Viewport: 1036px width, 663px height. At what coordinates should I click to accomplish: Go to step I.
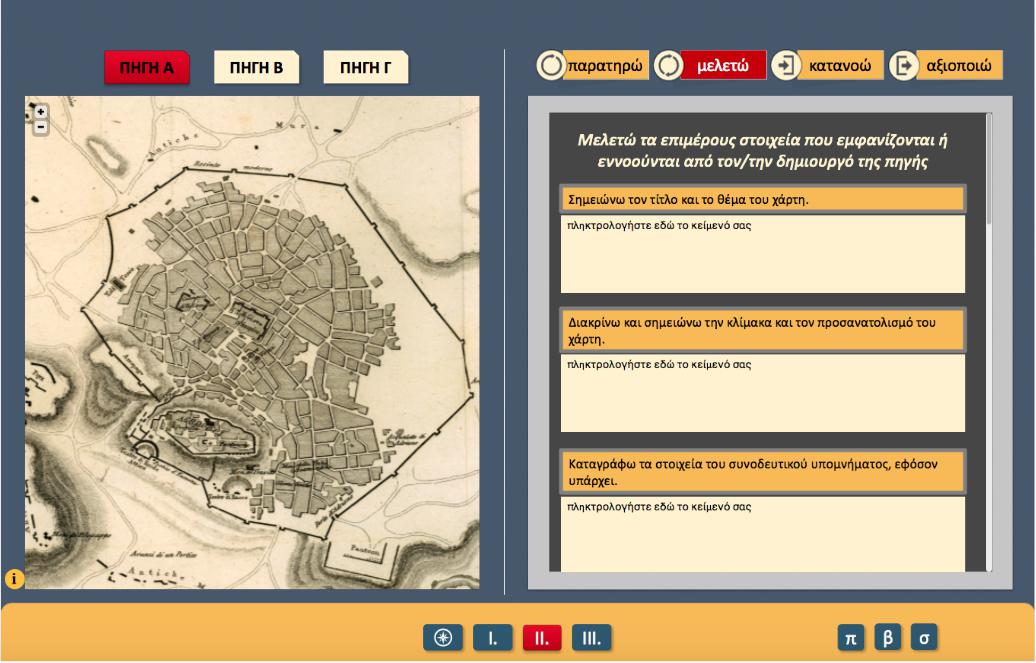pos(492,638)
